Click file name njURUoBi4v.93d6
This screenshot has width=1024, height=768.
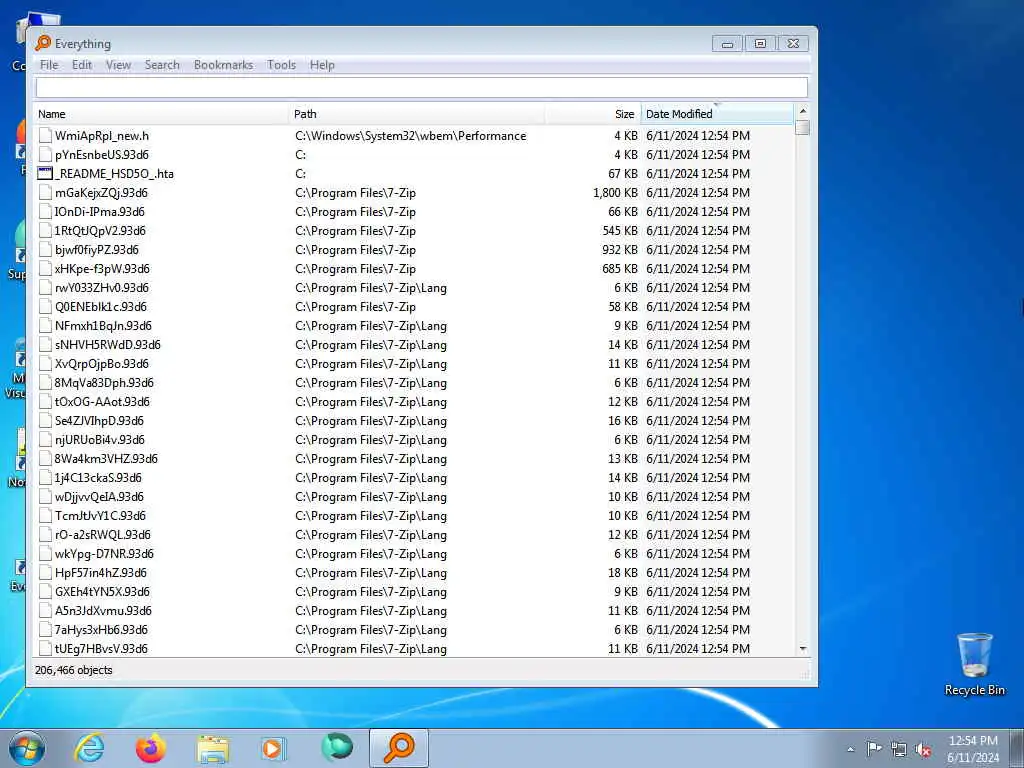[x=99, y=440]
